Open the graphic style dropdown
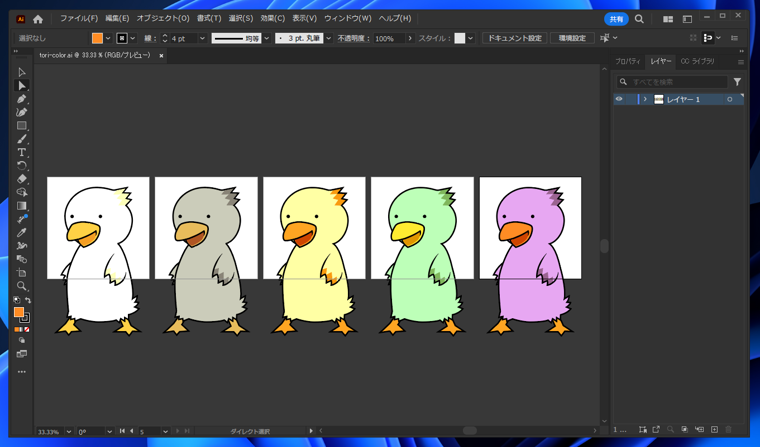760x447 pixels. (x=471, y=38)
